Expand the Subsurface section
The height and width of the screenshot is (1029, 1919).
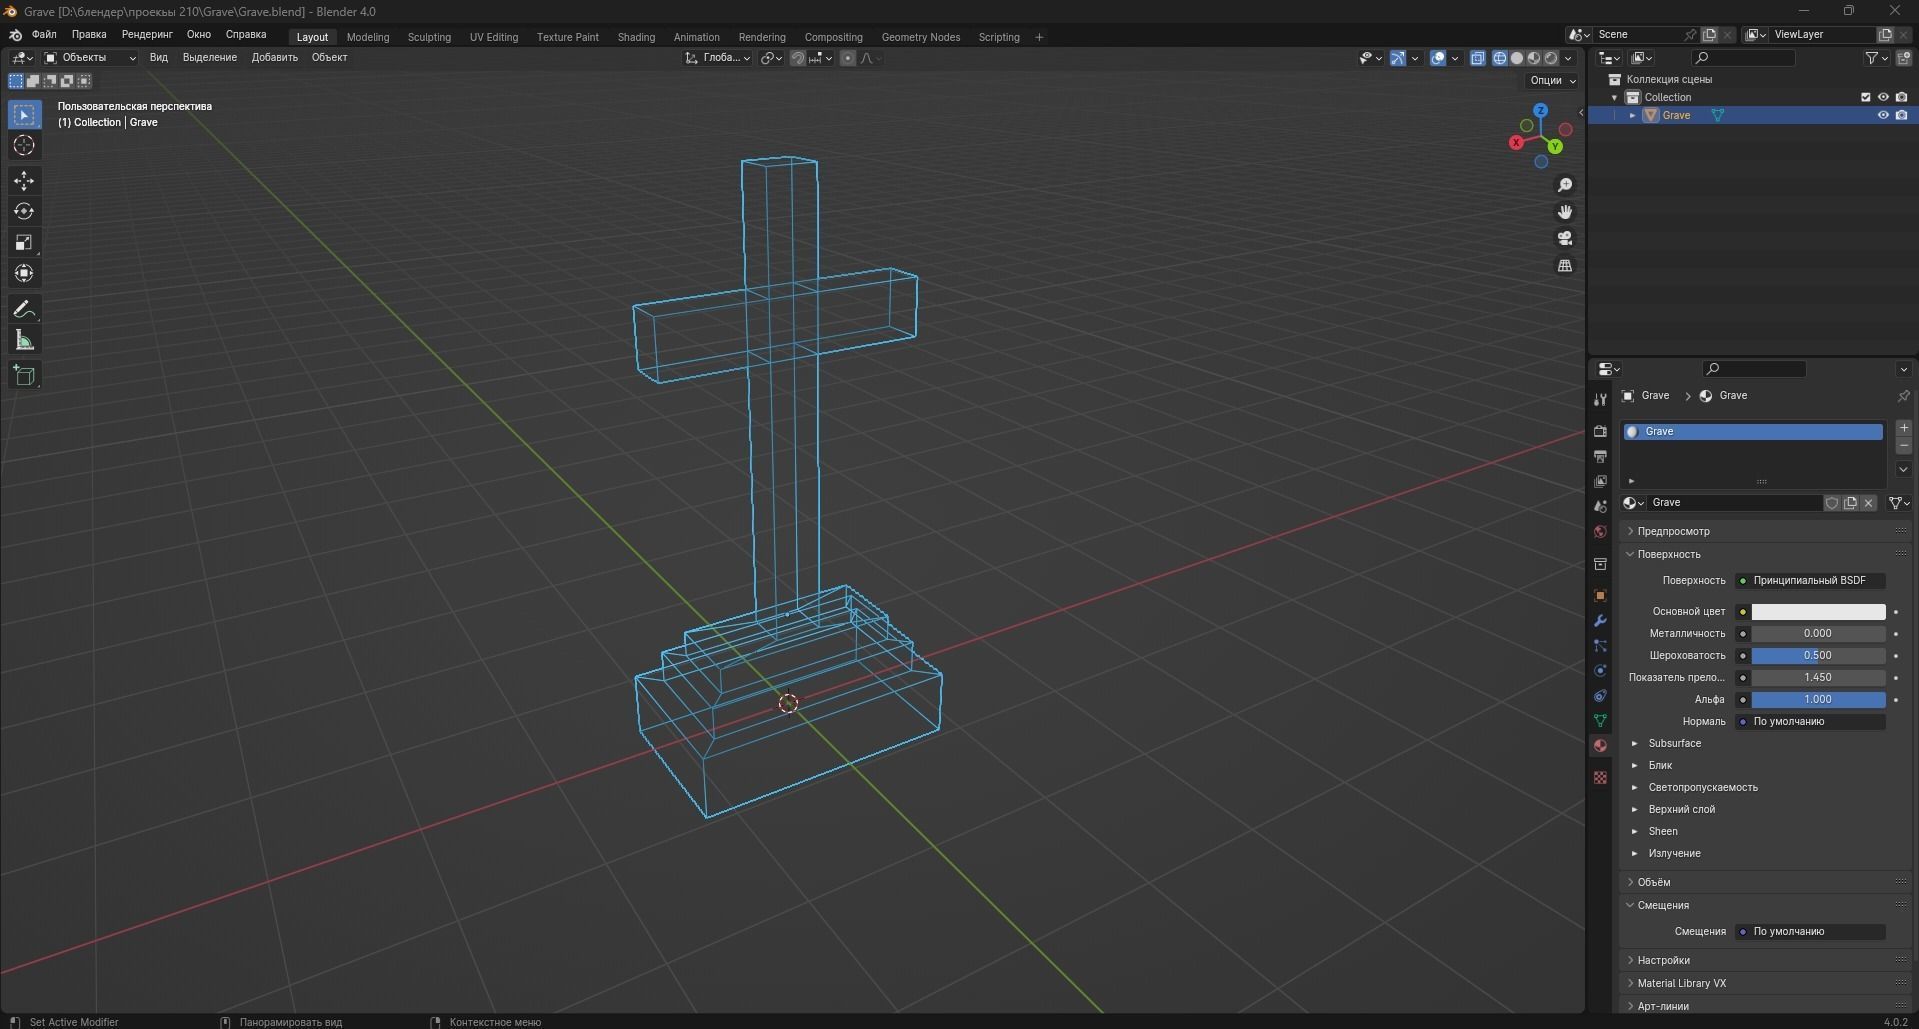pyautogui.click(x=1674, y=743)
